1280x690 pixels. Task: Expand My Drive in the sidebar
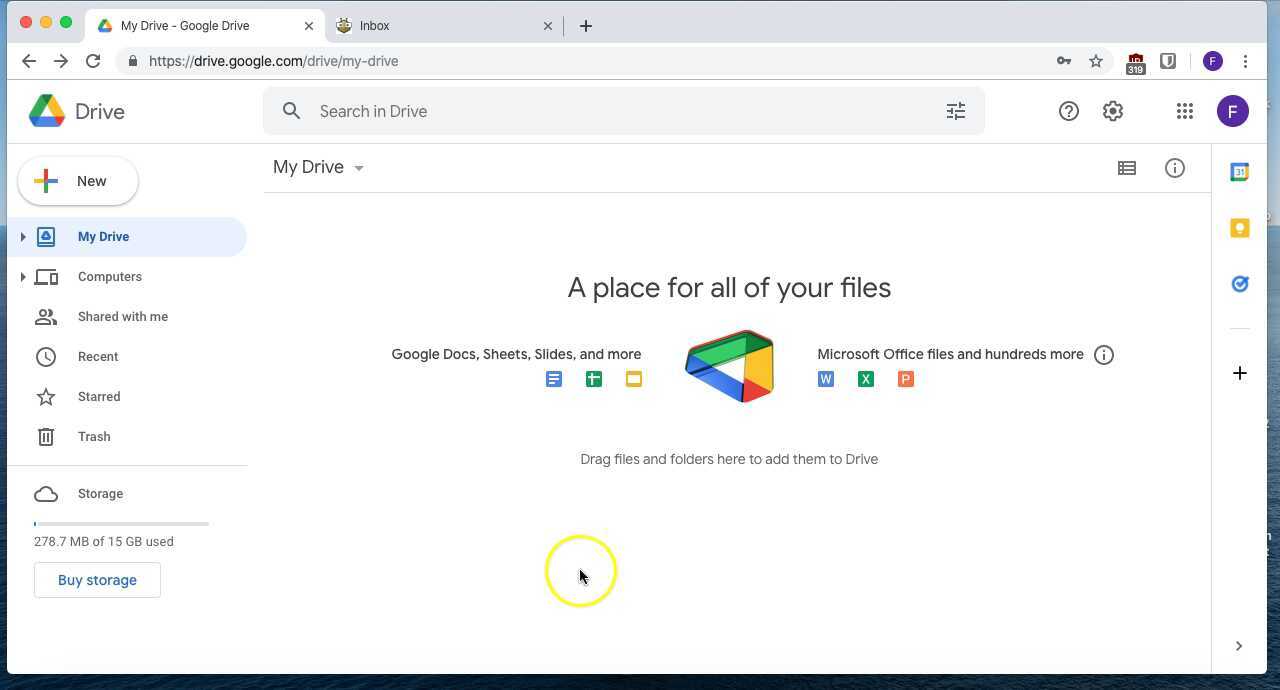23,236
